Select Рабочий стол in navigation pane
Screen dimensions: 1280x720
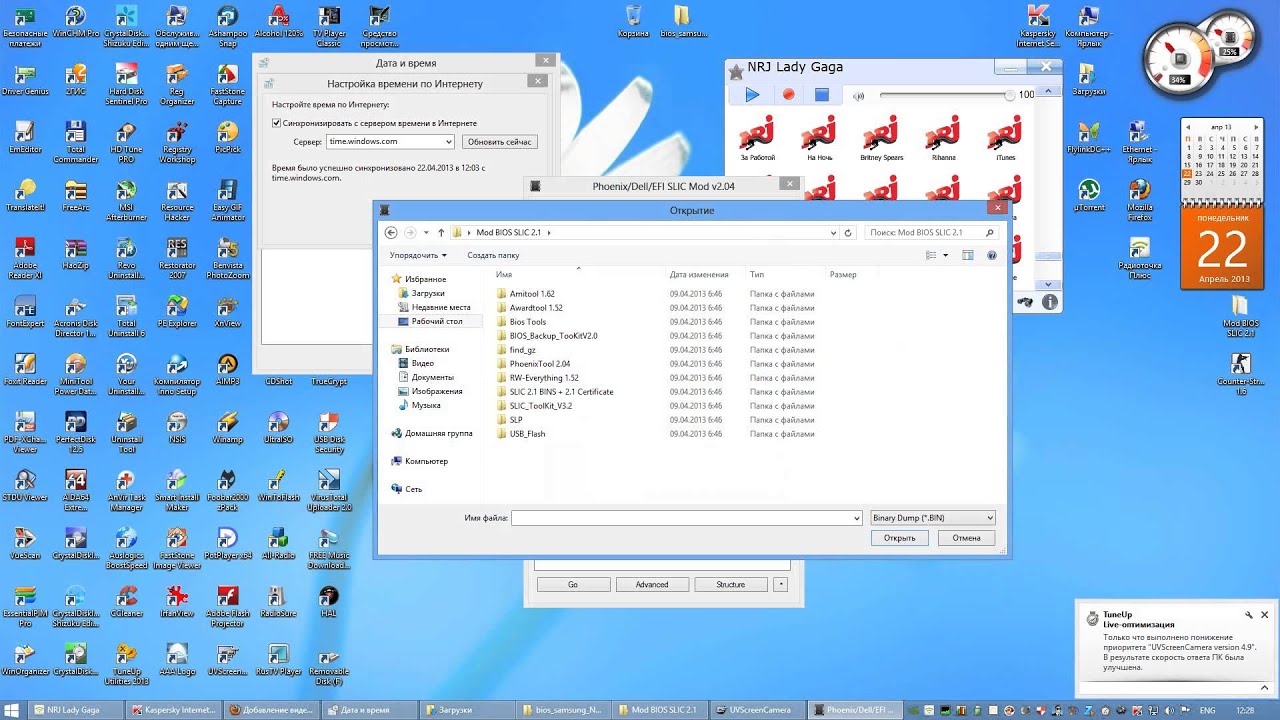click(x=436, y=321)
